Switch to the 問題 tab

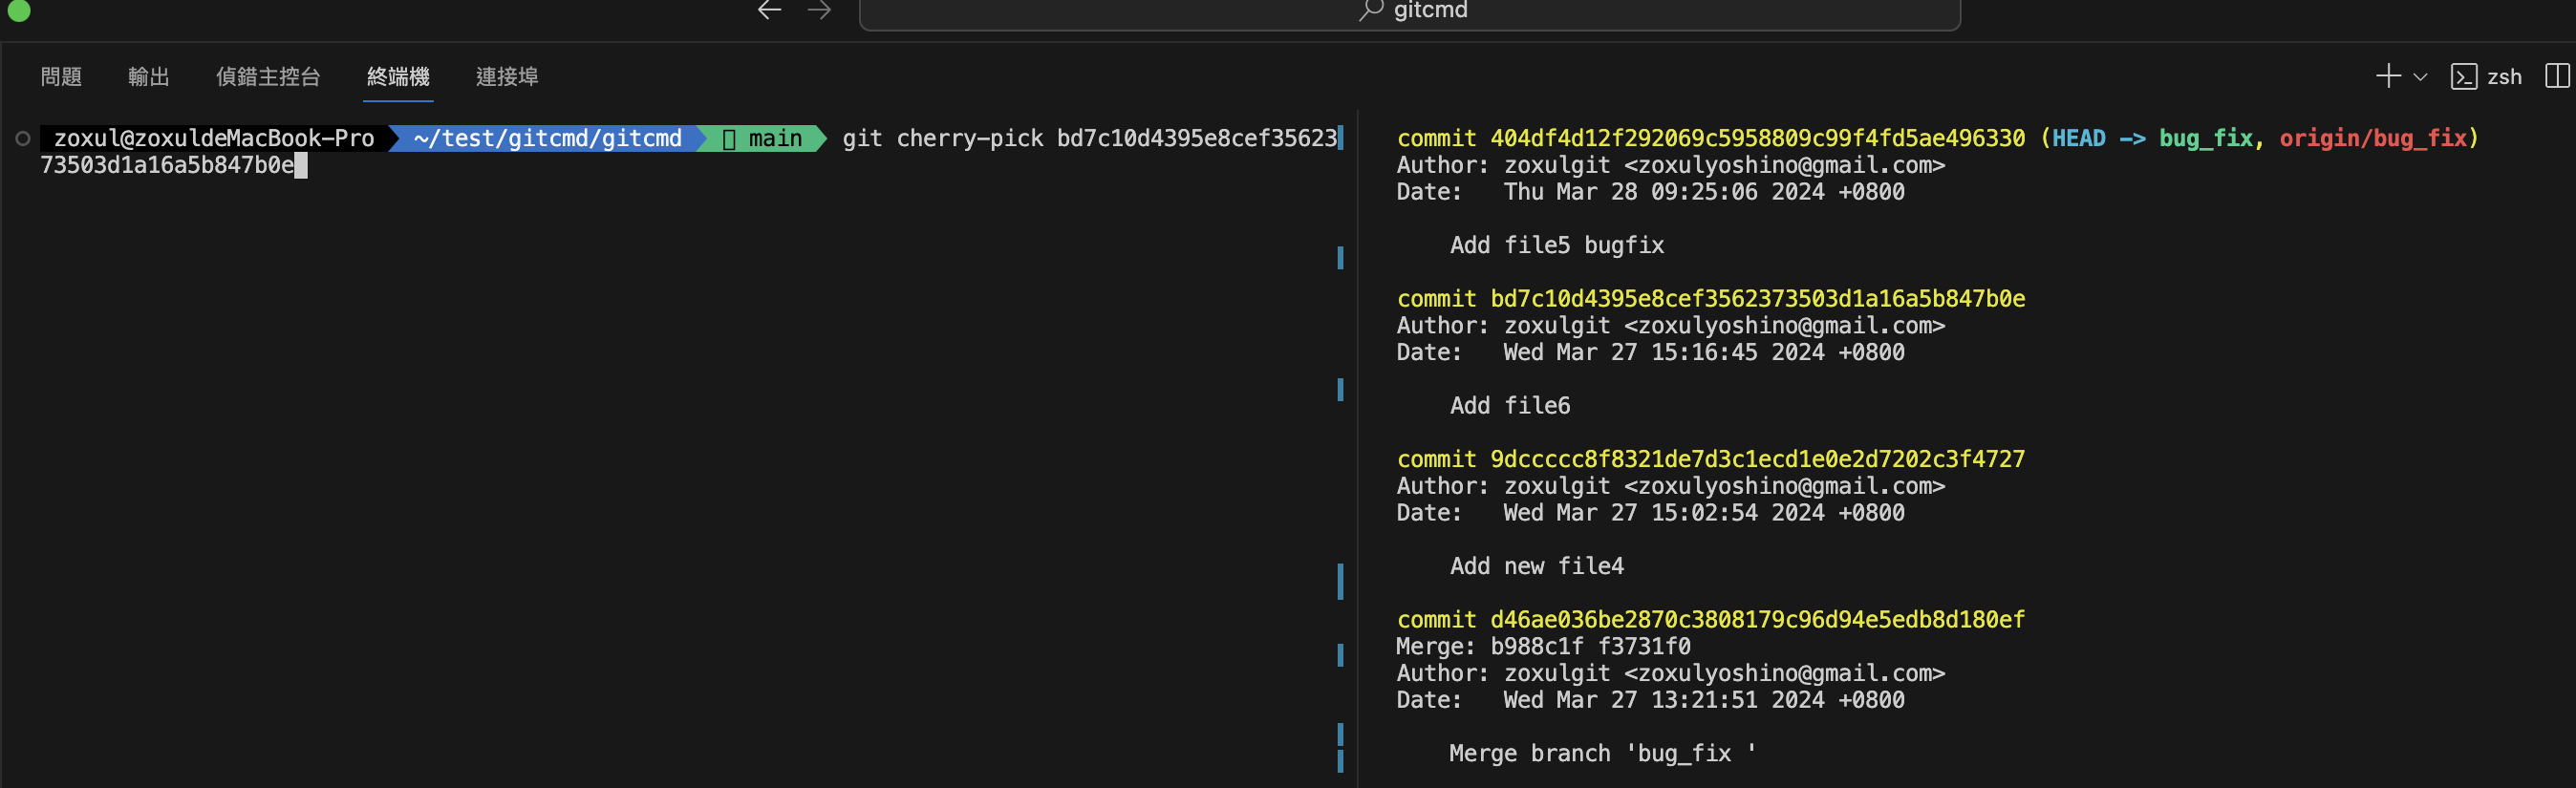[61, 77]
